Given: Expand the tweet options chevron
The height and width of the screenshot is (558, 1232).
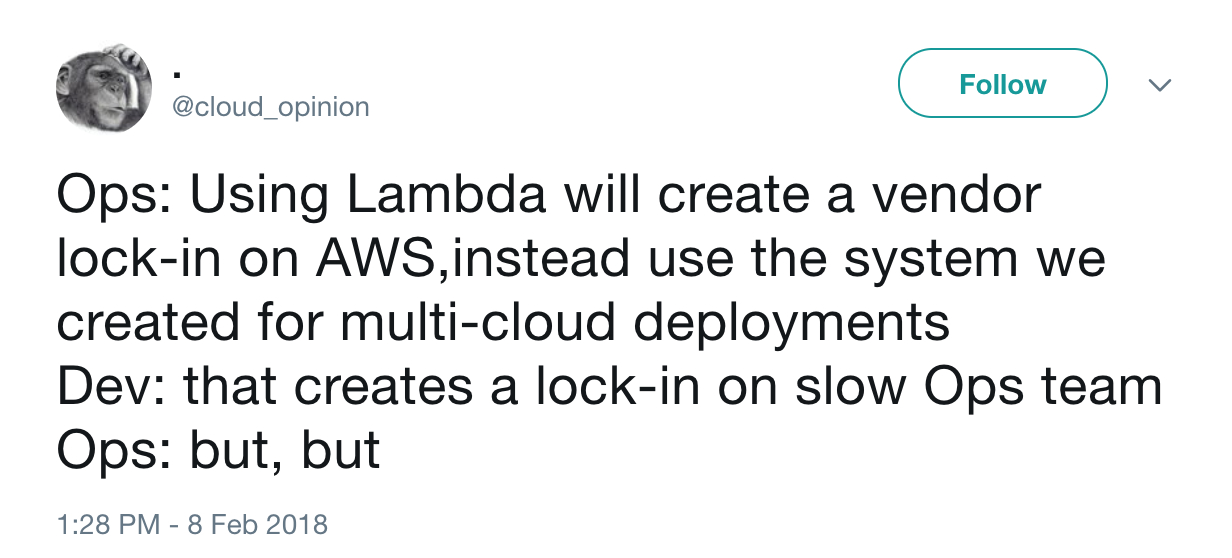Looking at the screenshot, I should (1160, 86).
